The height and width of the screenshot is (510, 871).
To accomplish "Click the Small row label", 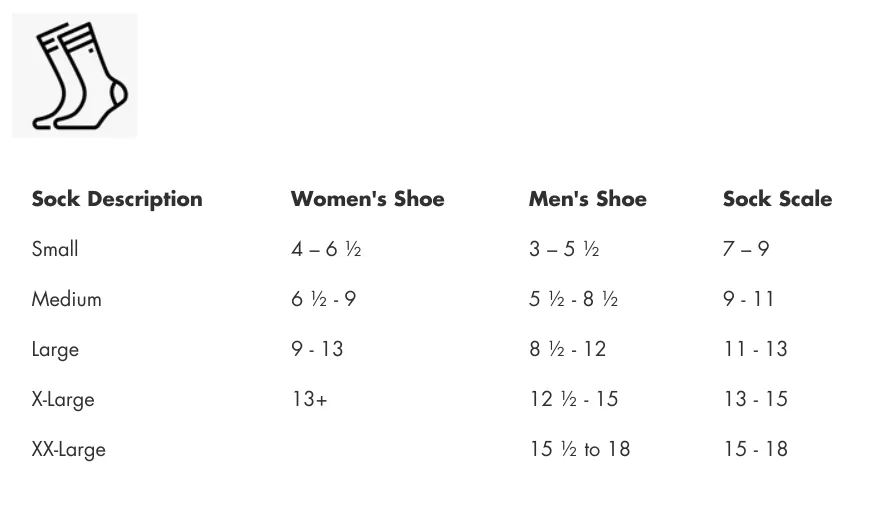I will click(x=55, y=248).
